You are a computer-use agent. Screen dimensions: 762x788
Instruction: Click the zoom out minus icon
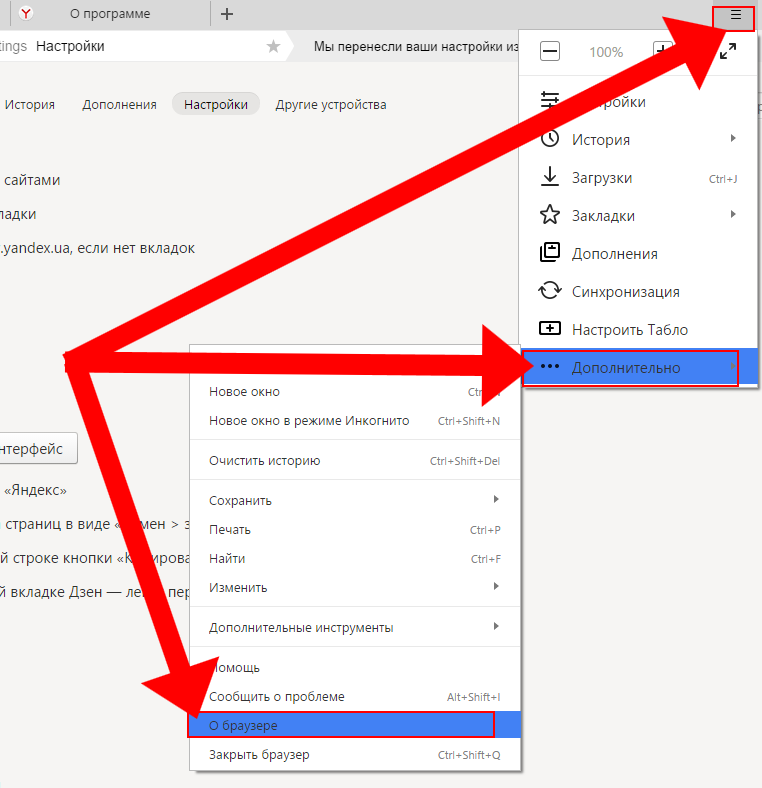pyautogui.click(x=549, y=52)
